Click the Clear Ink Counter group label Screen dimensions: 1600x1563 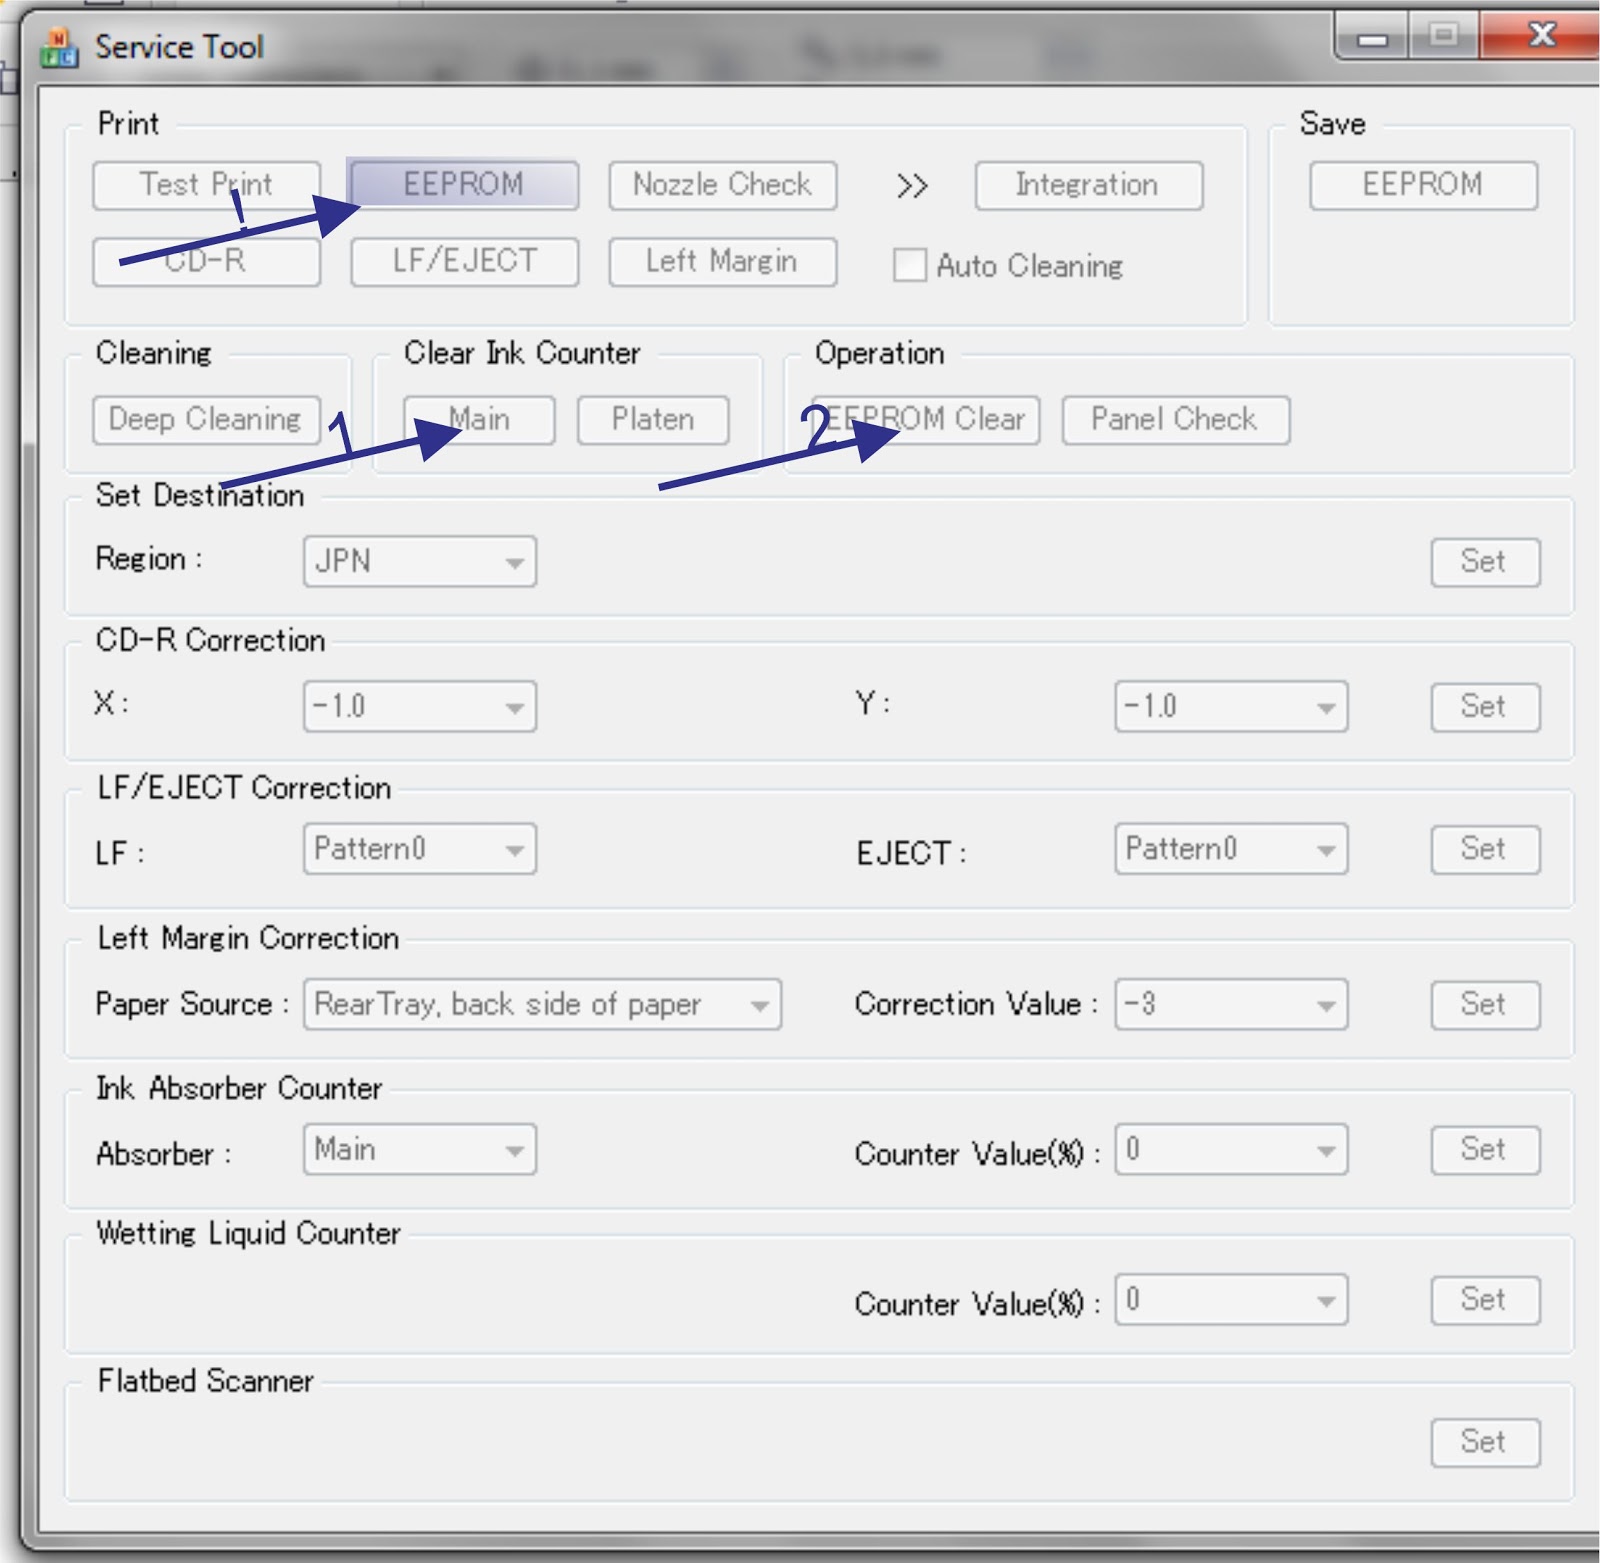coord(522,353)
